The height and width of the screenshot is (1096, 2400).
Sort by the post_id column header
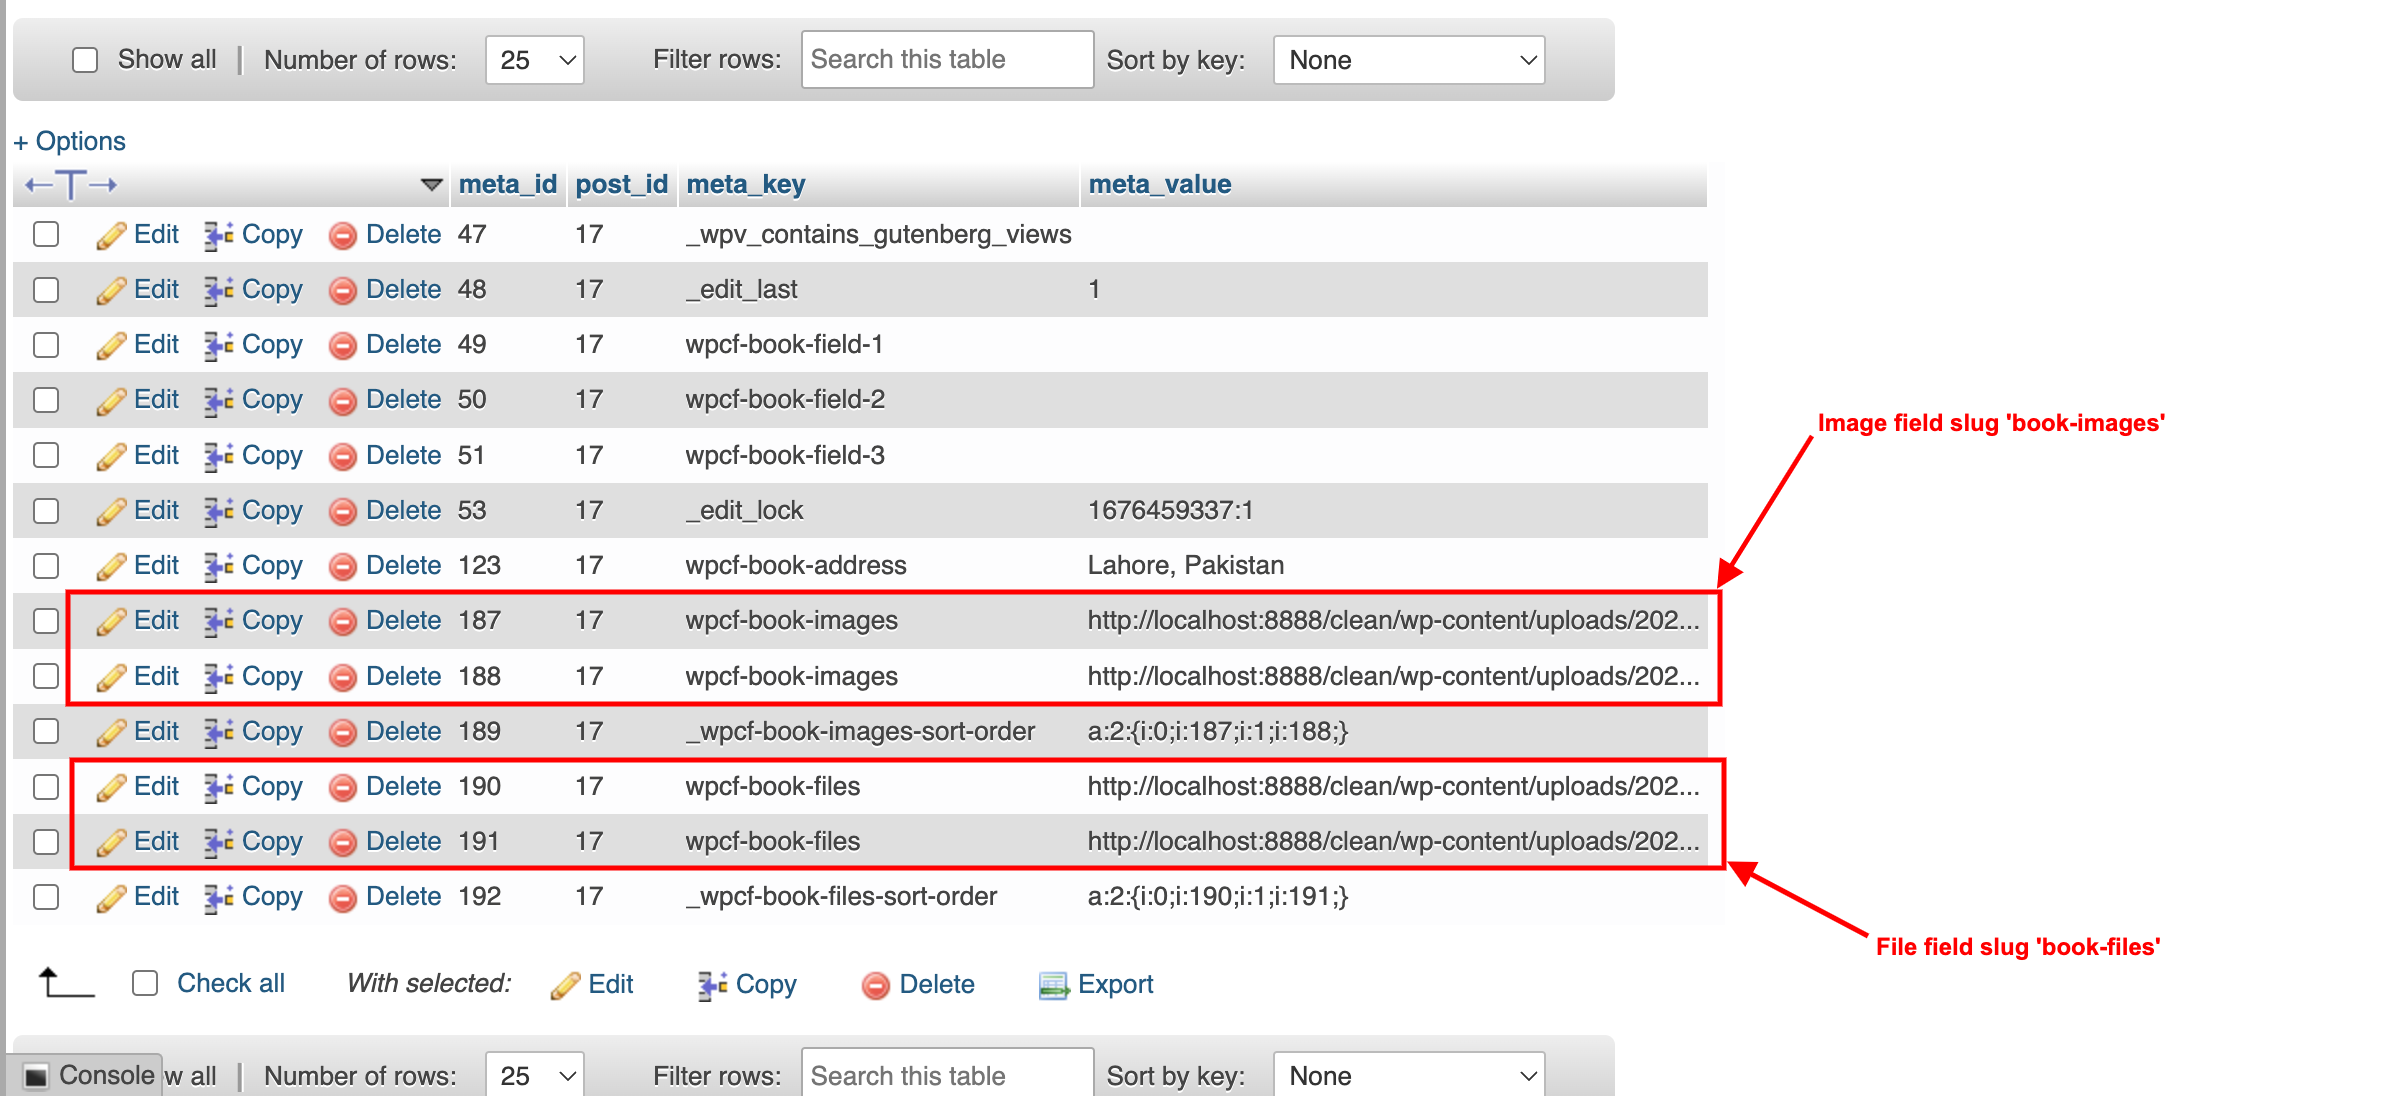tap(621, 184)
